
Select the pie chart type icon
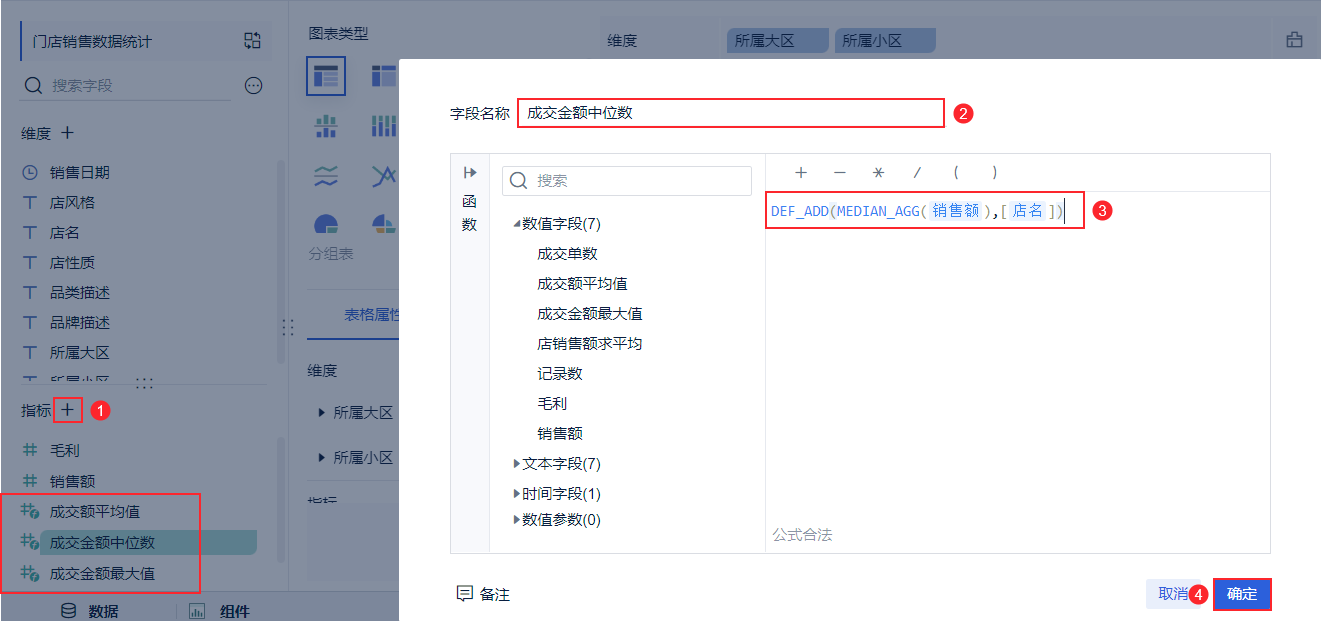point(326,224)
